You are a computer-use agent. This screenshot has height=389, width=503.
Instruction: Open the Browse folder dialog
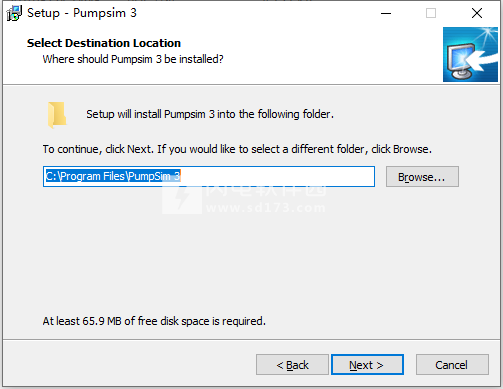click(x=422, y=177)
